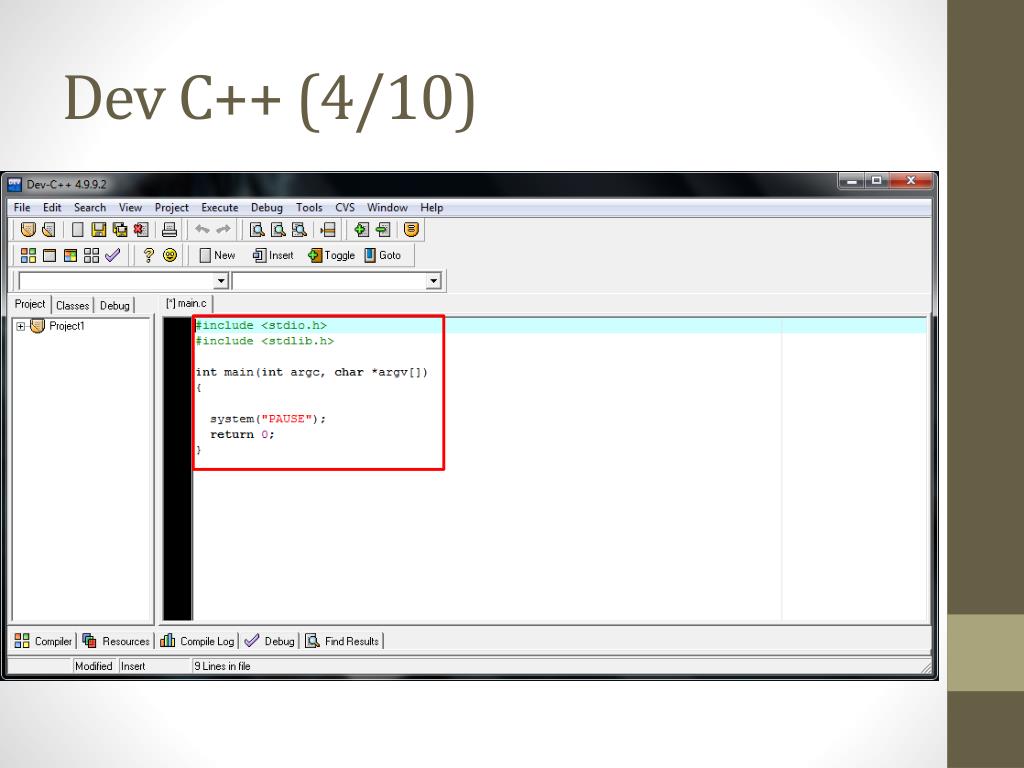Select Project1 in the project tree
Screen dimensions: 1024x768
pos(67,326)
